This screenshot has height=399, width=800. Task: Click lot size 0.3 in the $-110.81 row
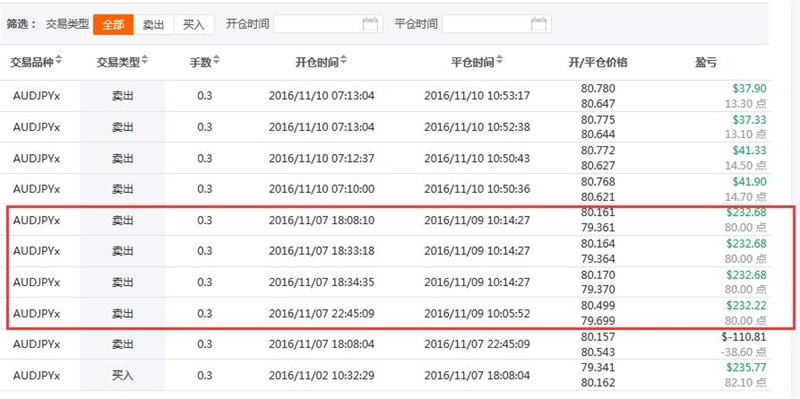[x=205, y=344]
